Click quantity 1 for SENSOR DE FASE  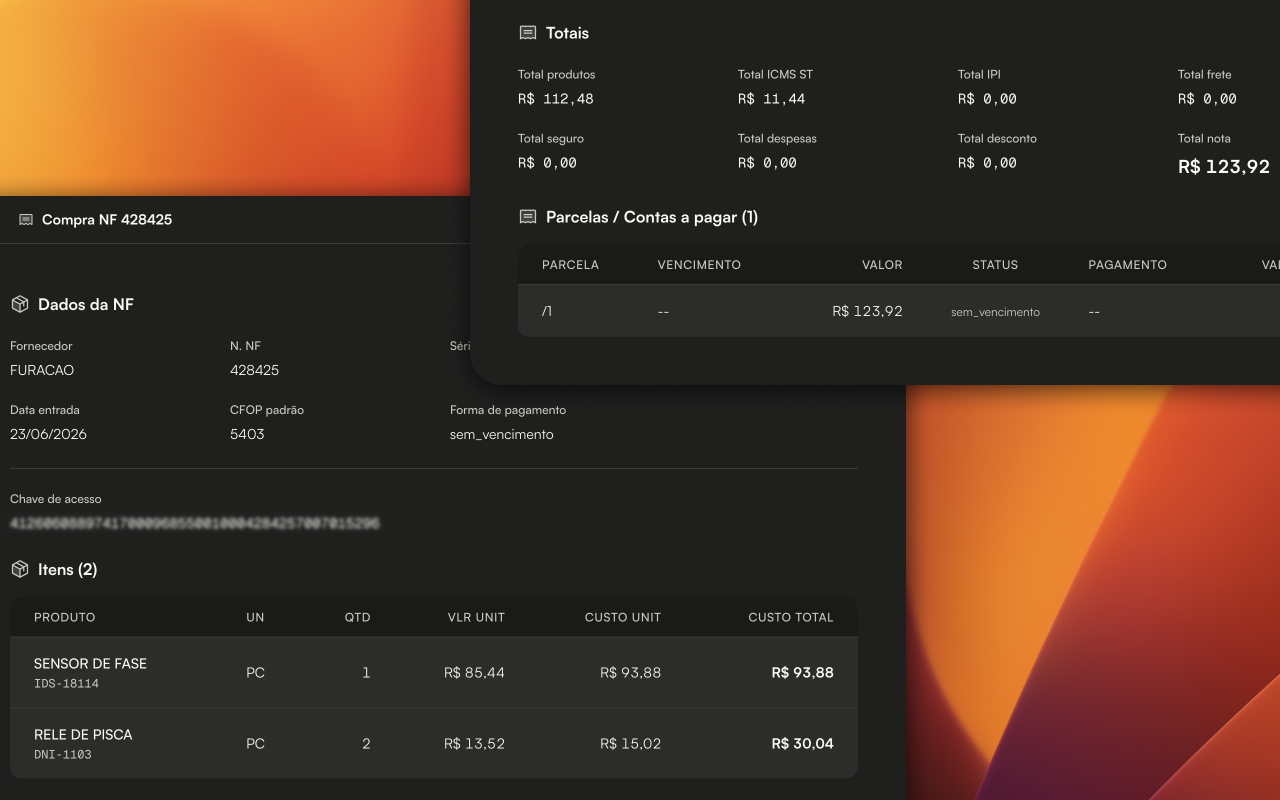[366, 673]
